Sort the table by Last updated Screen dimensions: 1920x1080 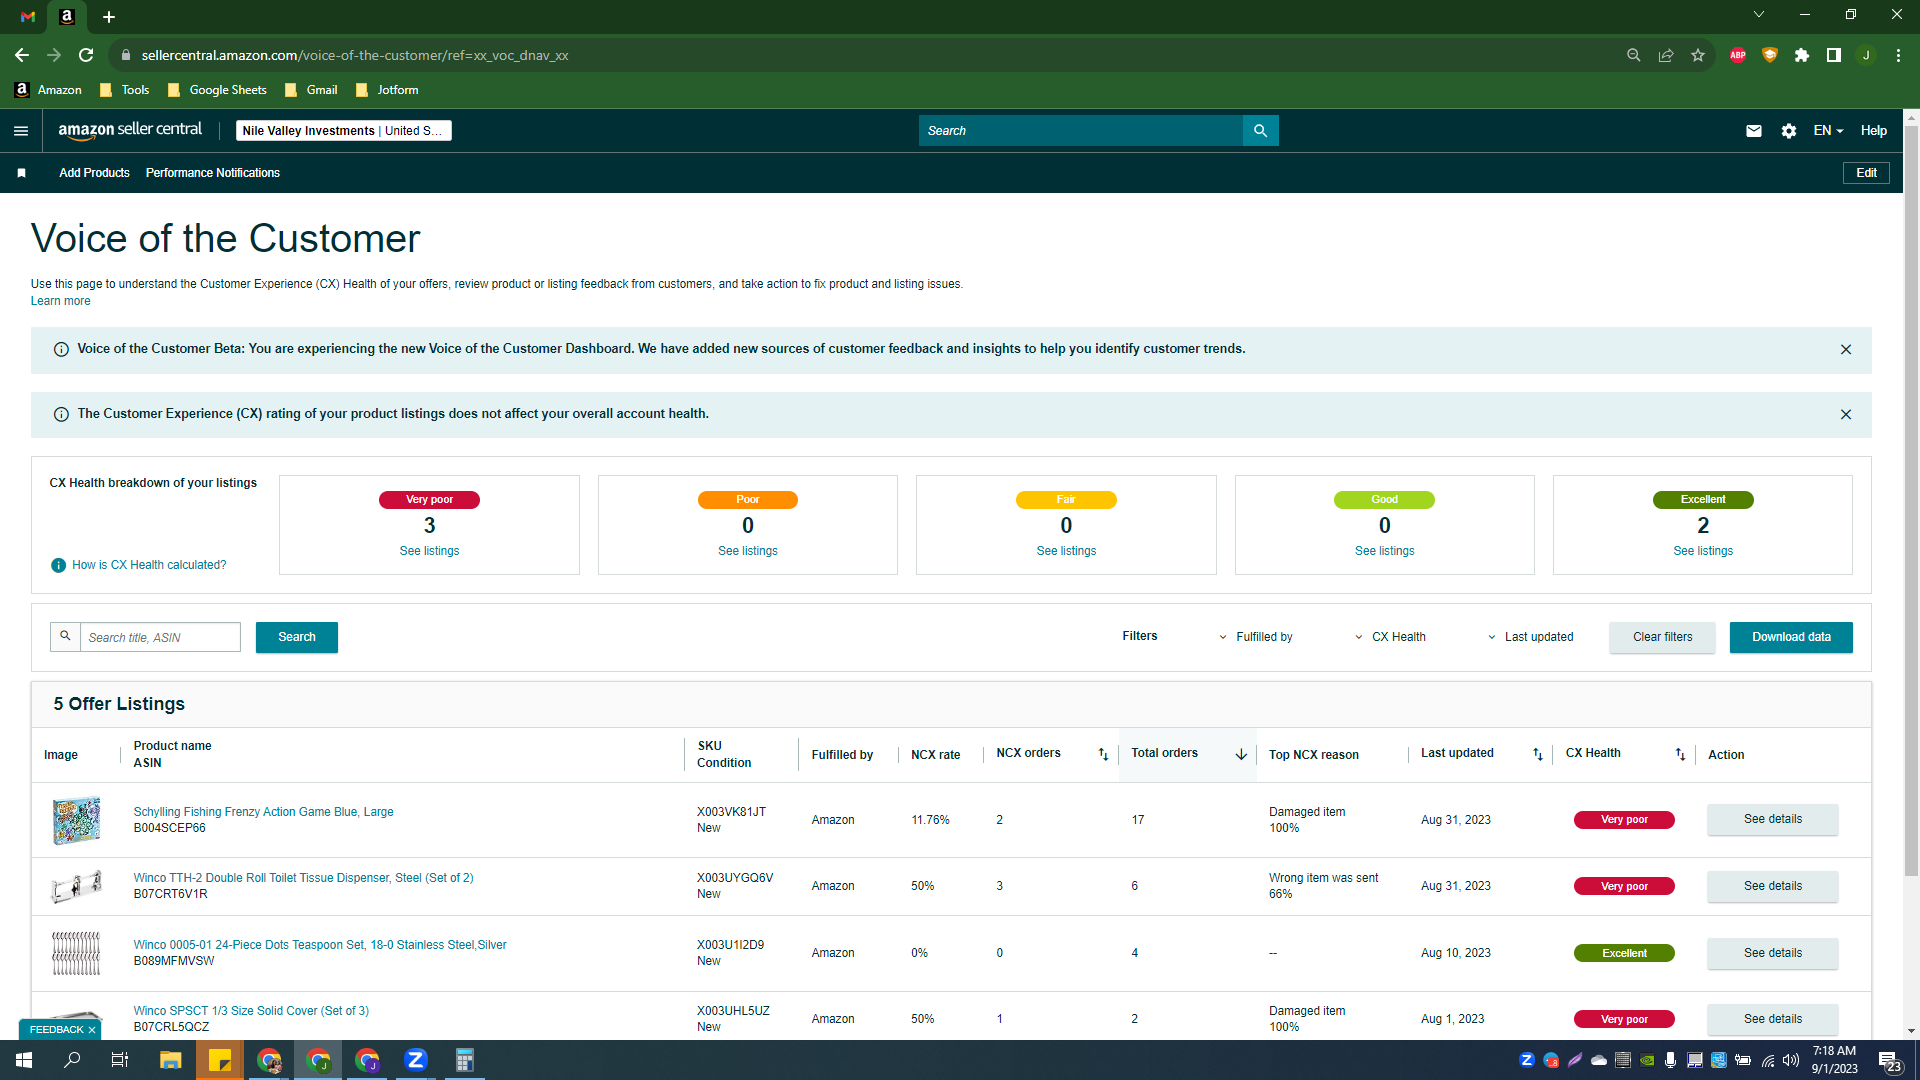click(1538, 755)
